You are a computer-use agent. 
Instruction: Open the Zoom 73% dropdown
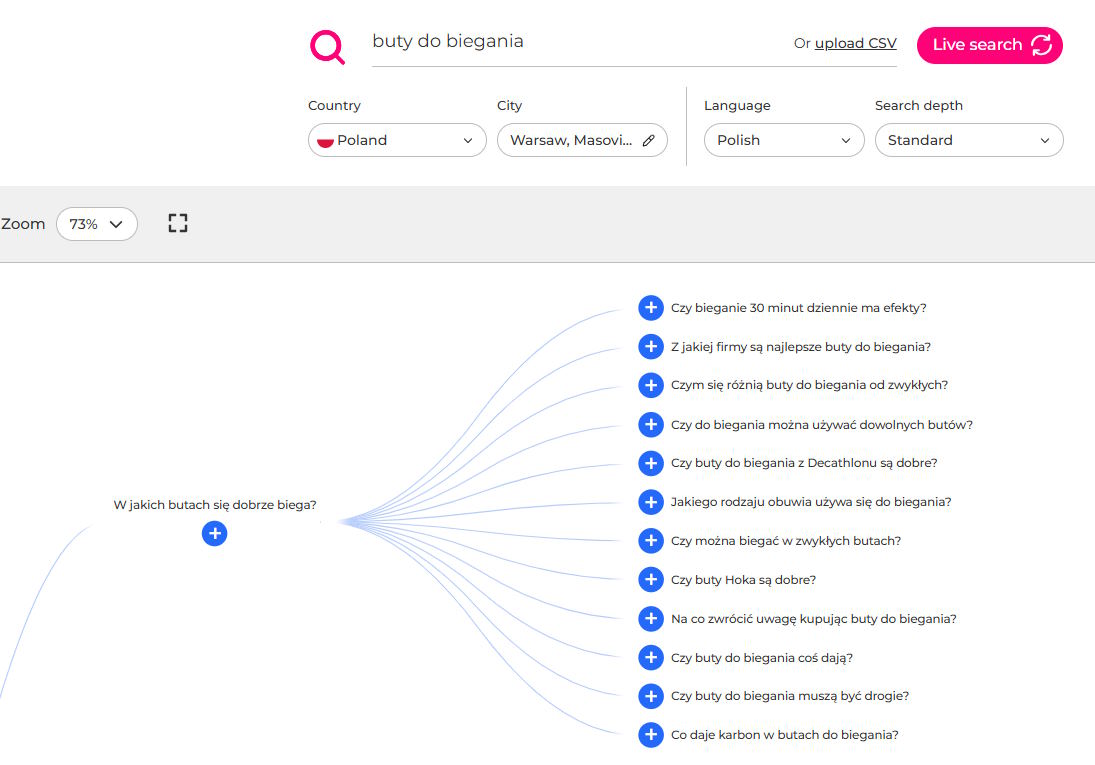coord(97,224)
